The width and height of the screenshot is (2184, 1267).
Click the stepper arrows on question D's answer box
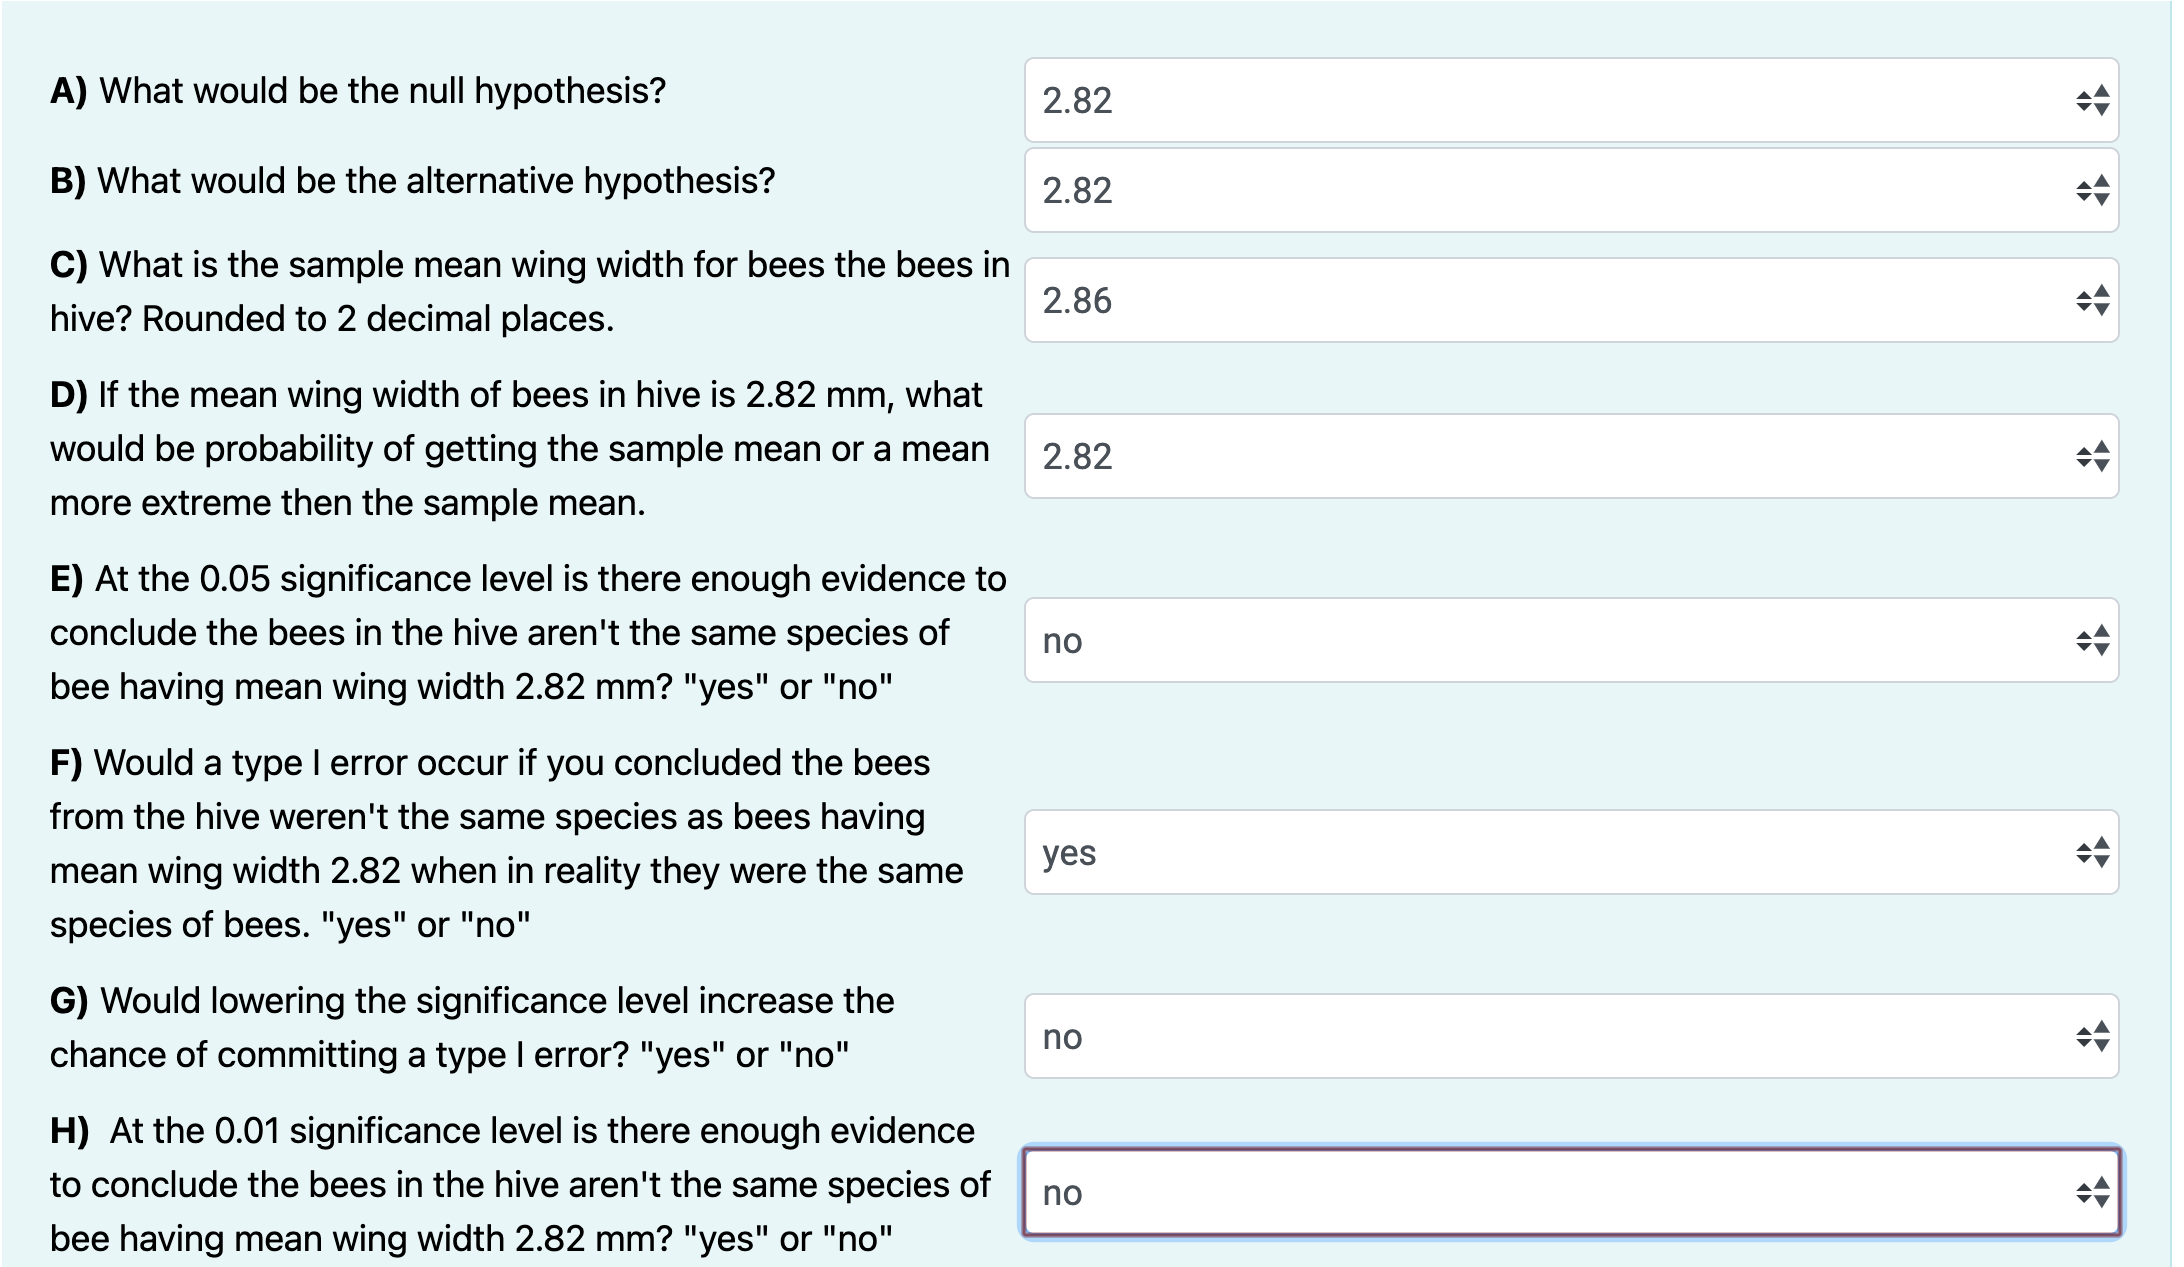coord(2095,458)
